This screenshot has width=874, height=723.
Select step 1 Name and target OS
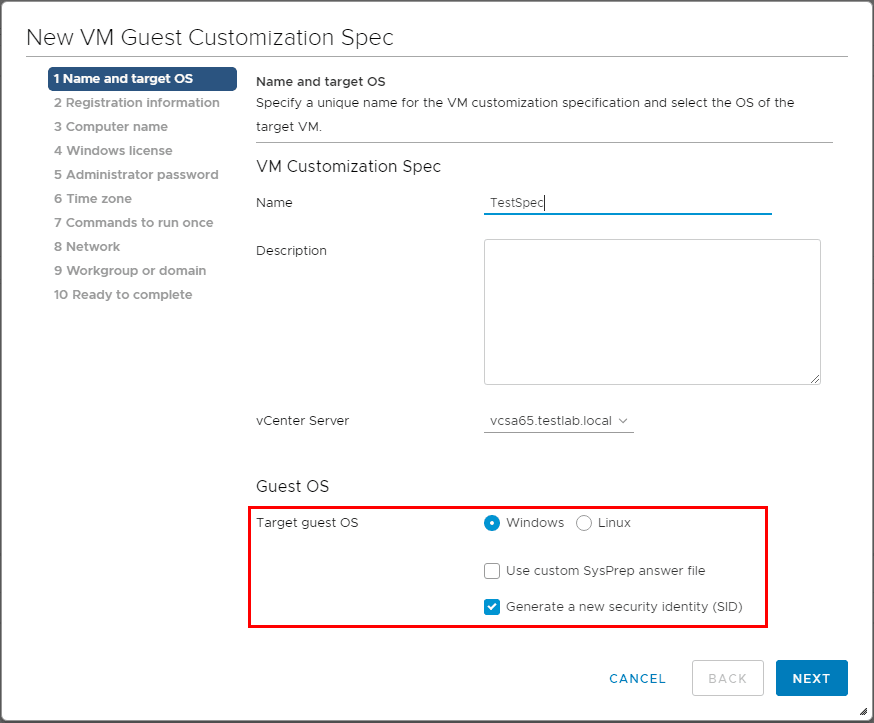(142, 79)
